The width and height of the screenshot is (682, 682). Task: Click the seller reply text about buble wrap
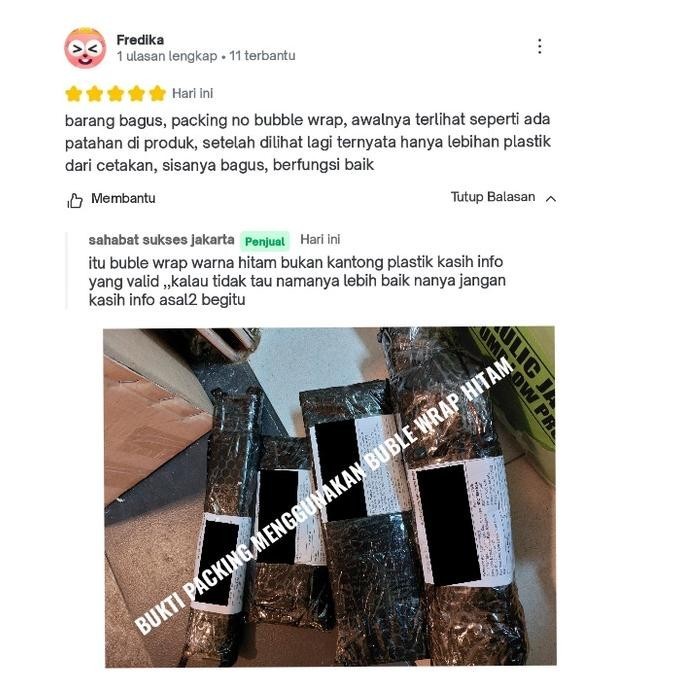point(297,281)
